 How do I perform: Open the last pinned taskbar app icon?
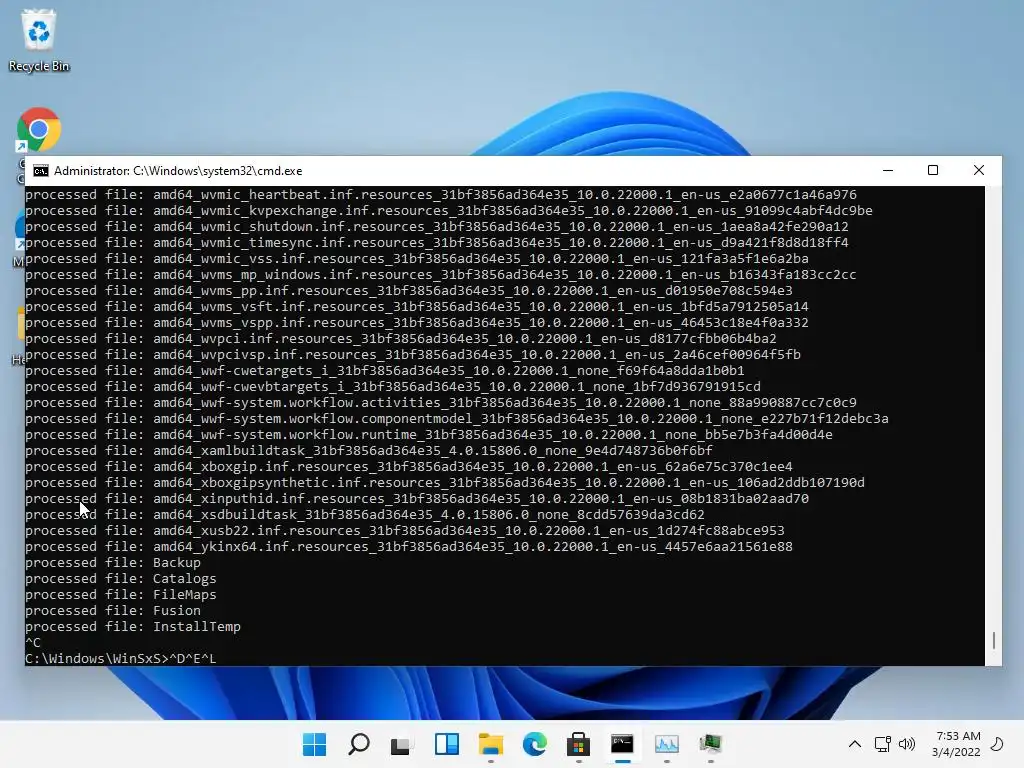click(x=711, y=744)
